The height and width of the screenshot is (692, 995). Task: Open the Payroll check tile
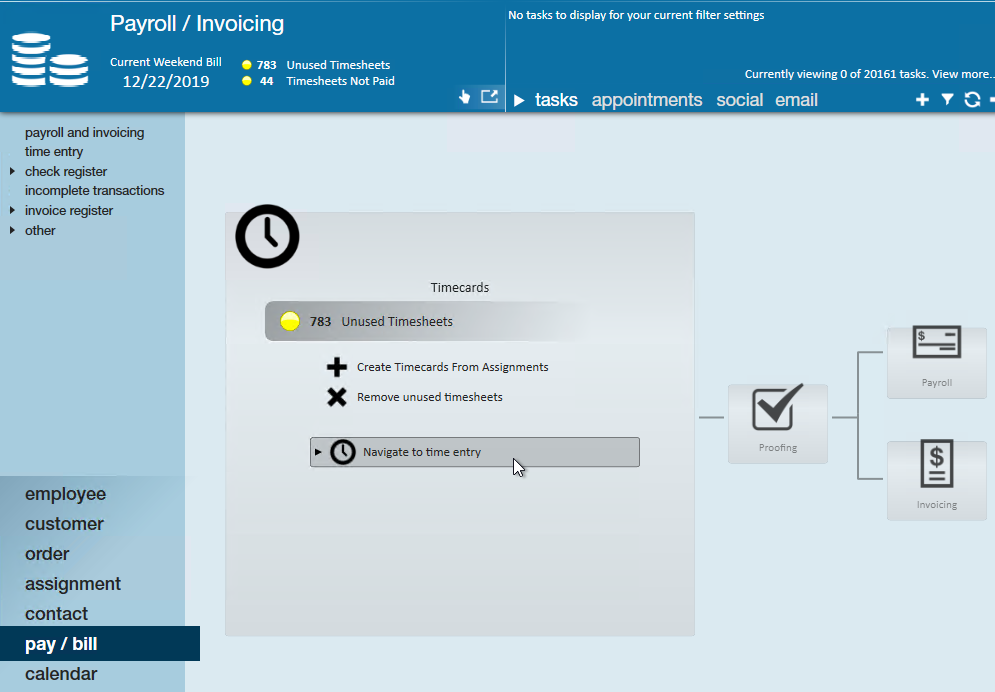(x=937, y=362)
